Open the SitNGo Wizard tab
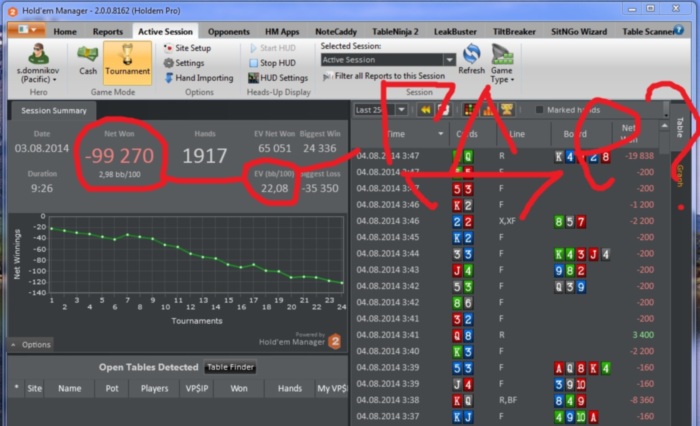Image resolution: width=700 pixels, height=426 pixels. tap(579, 32)
